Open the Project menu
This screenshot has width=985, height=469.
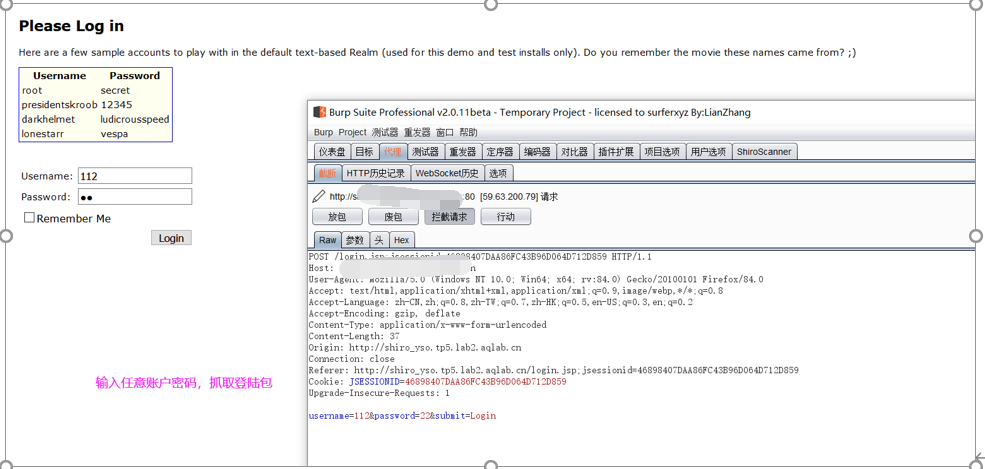tap(352, 132)
